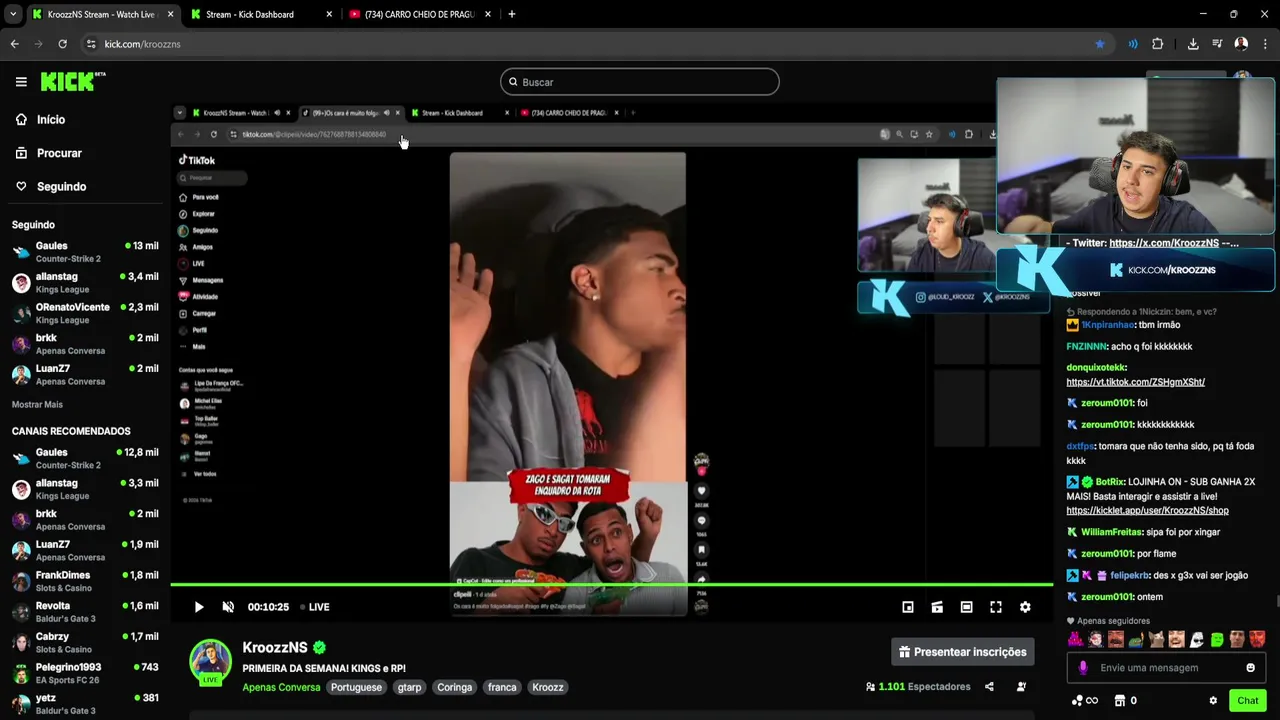Screen dimensions: 1280x720
Task: Open FrankDimes recommended channel
Action: pyautogui.click(x=84, y=581)
